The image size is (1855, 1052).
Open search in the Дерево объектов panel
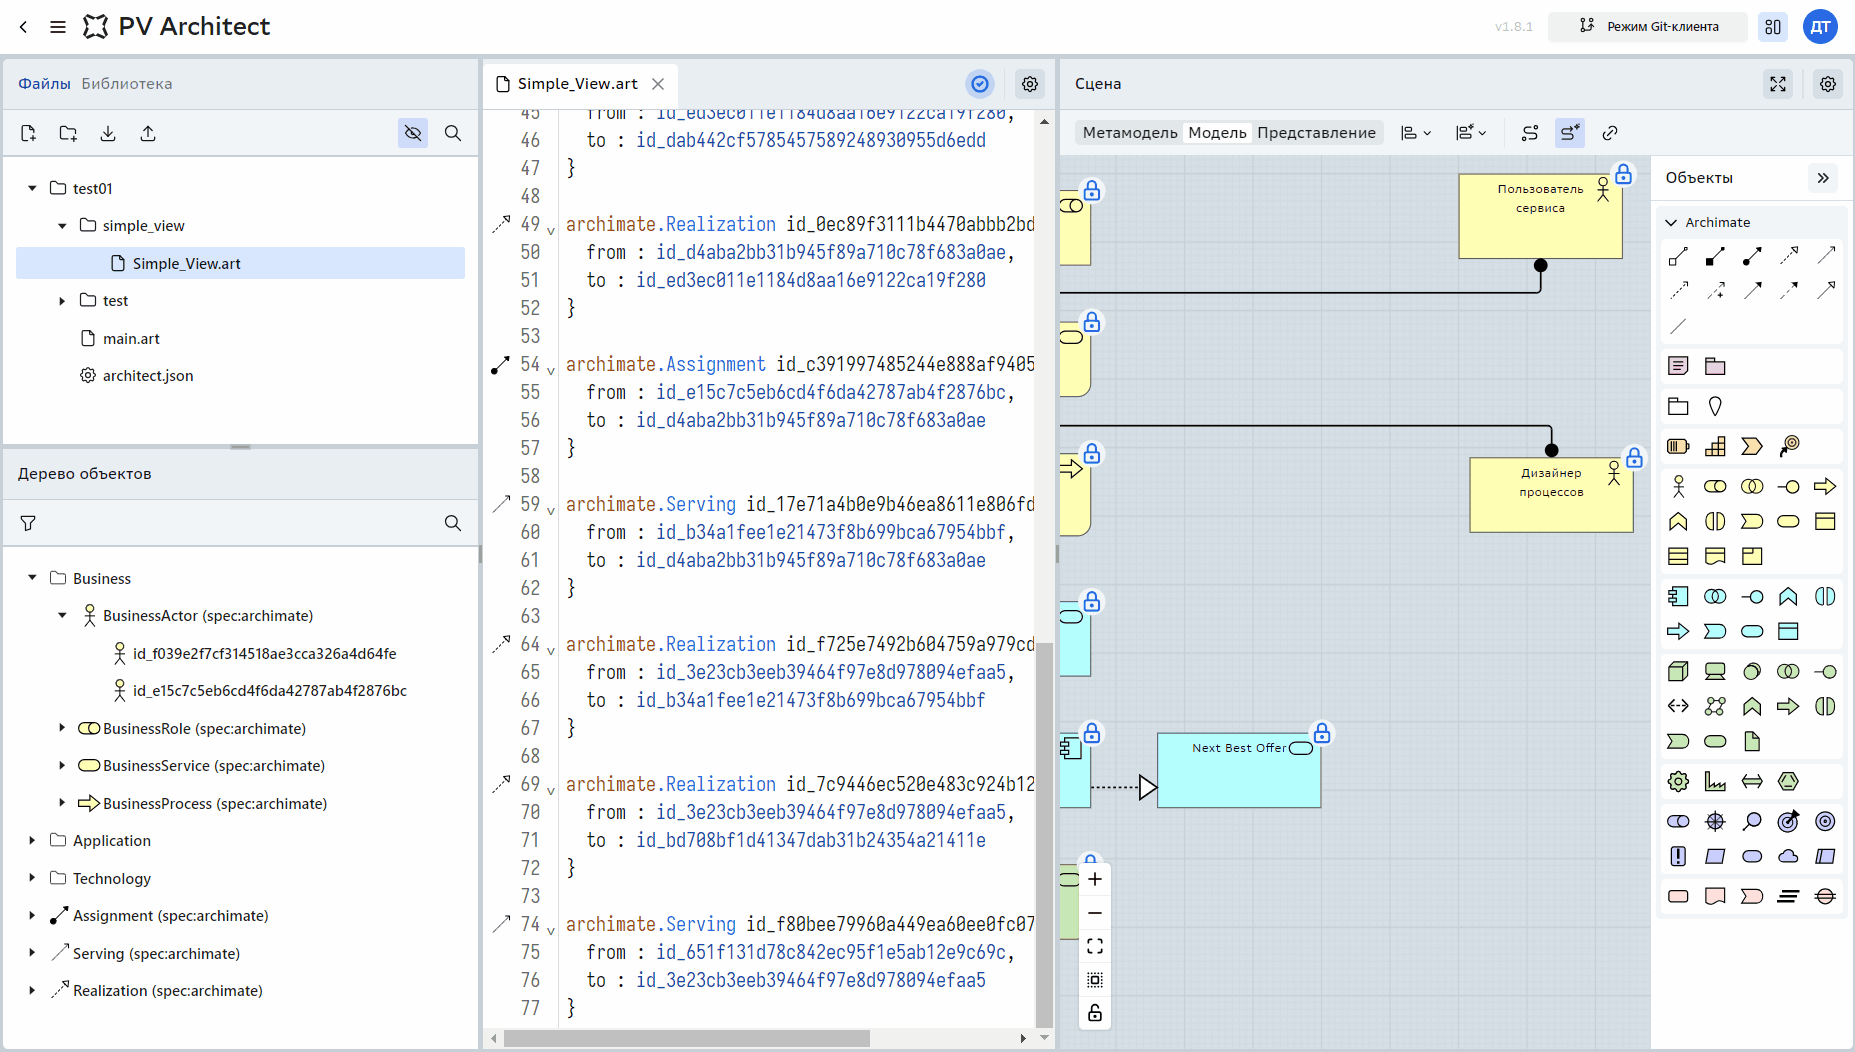click(453, 523)
